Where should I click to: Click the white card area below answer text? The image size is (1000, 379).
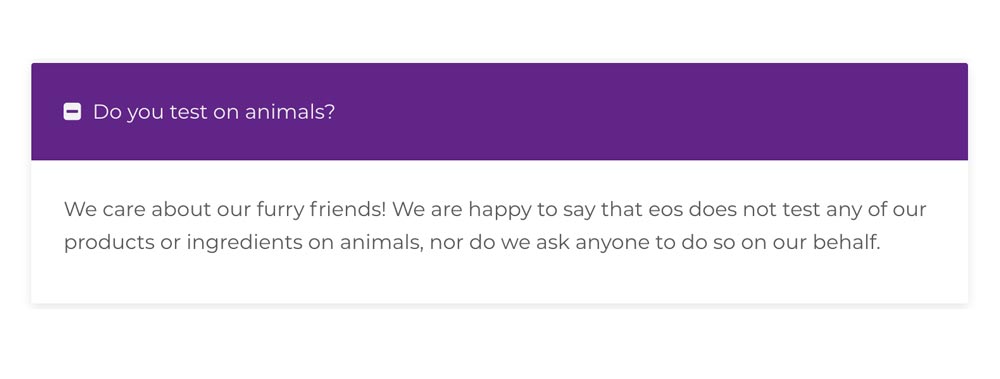[499, 279]
